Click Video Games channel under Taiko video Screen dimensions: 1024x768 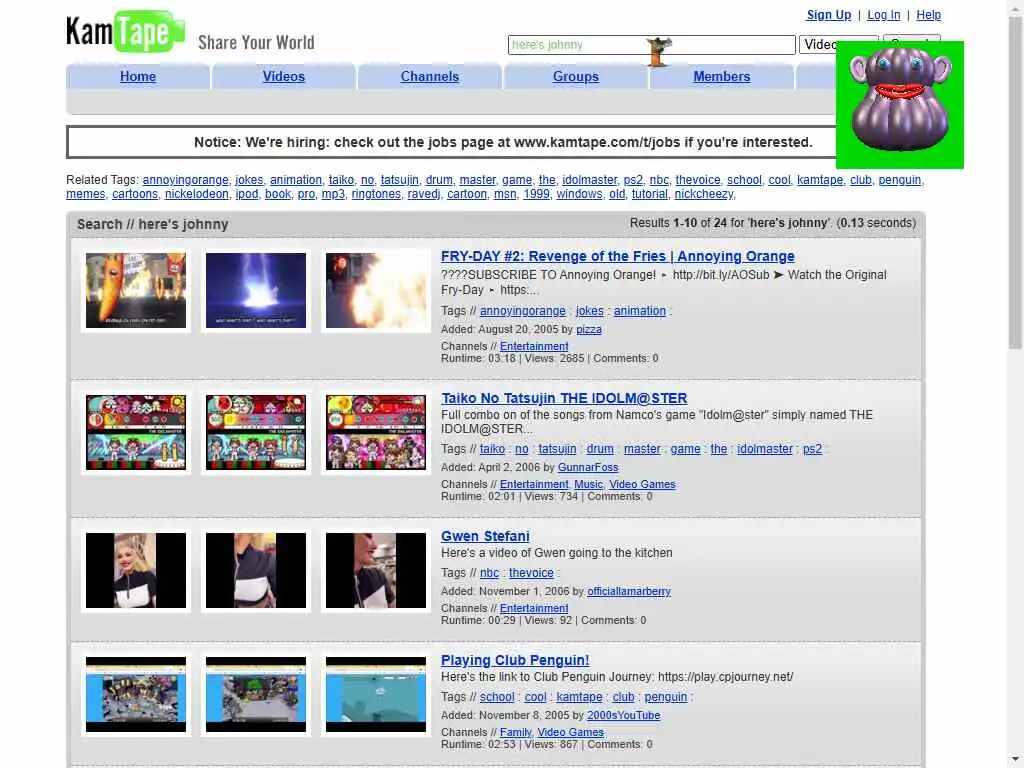tap(643, 485)
